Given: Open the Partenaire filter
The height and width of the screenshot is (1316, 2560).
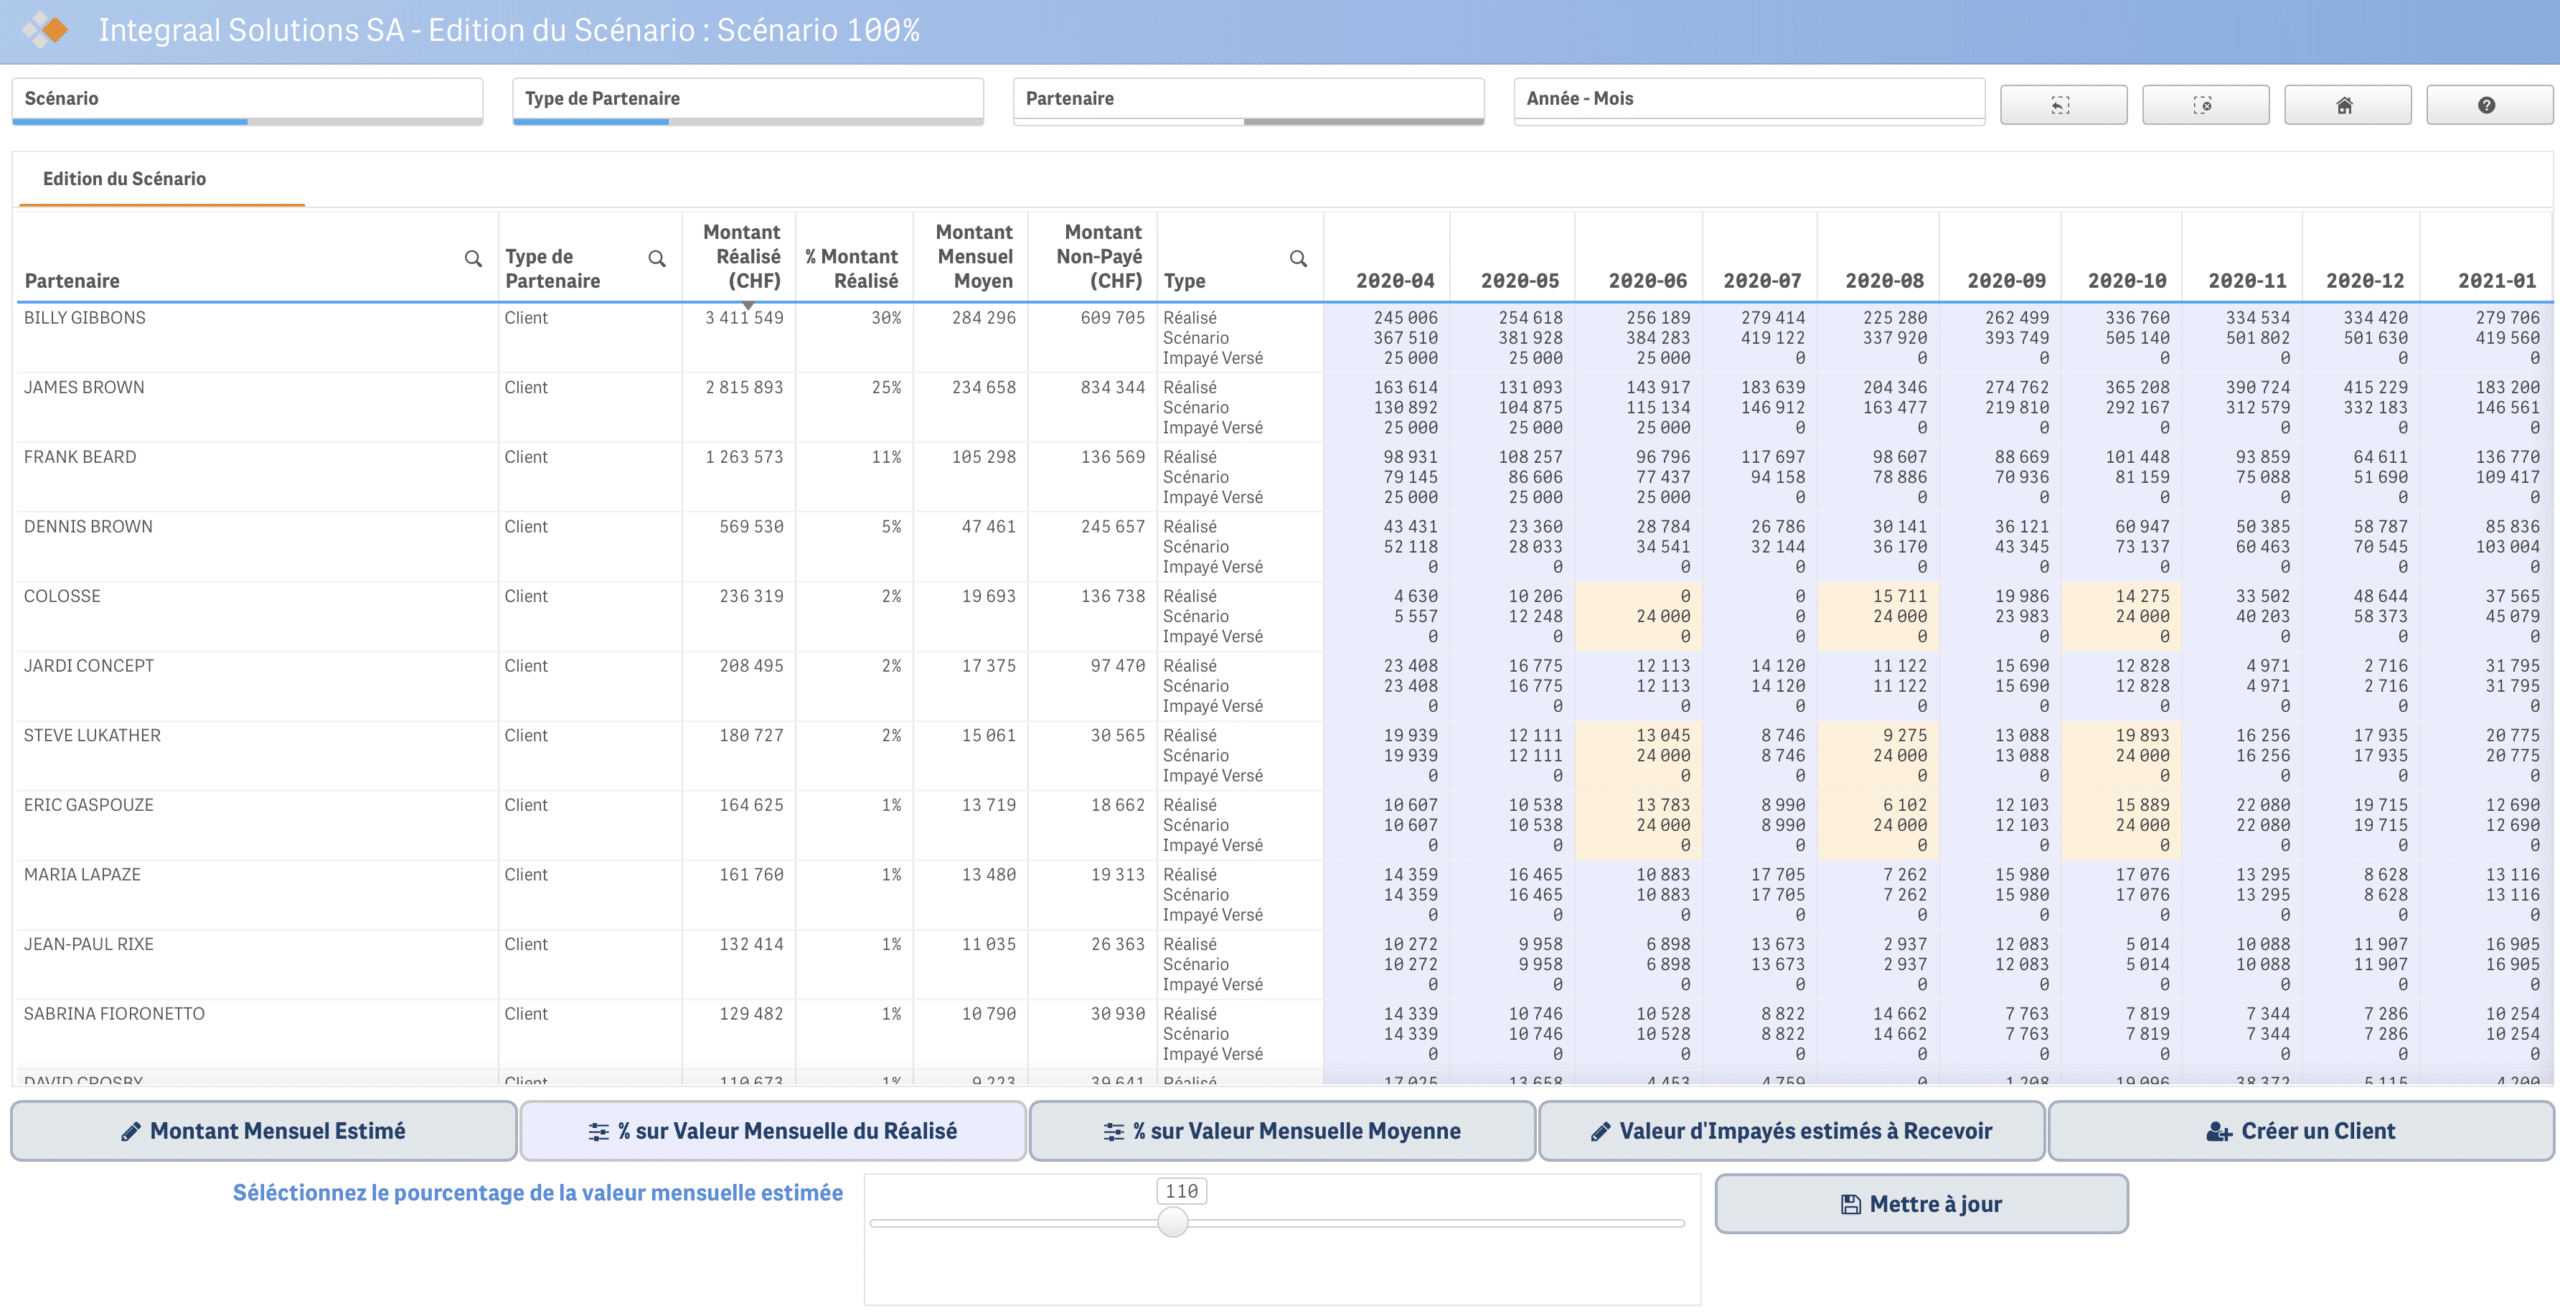Looking at the screenshot, I should pos(1249,101).
